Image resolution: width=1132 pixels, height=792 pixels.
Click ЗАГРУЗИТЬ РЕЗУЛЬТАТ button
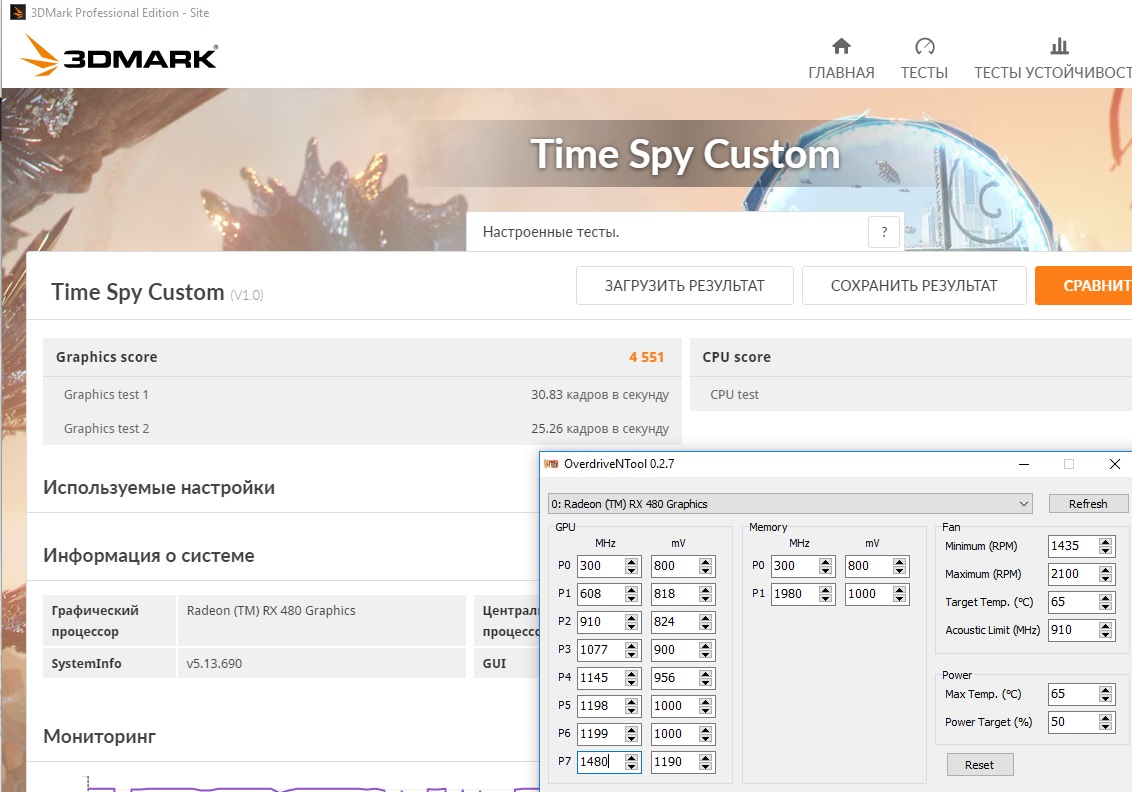click(684, 285)
